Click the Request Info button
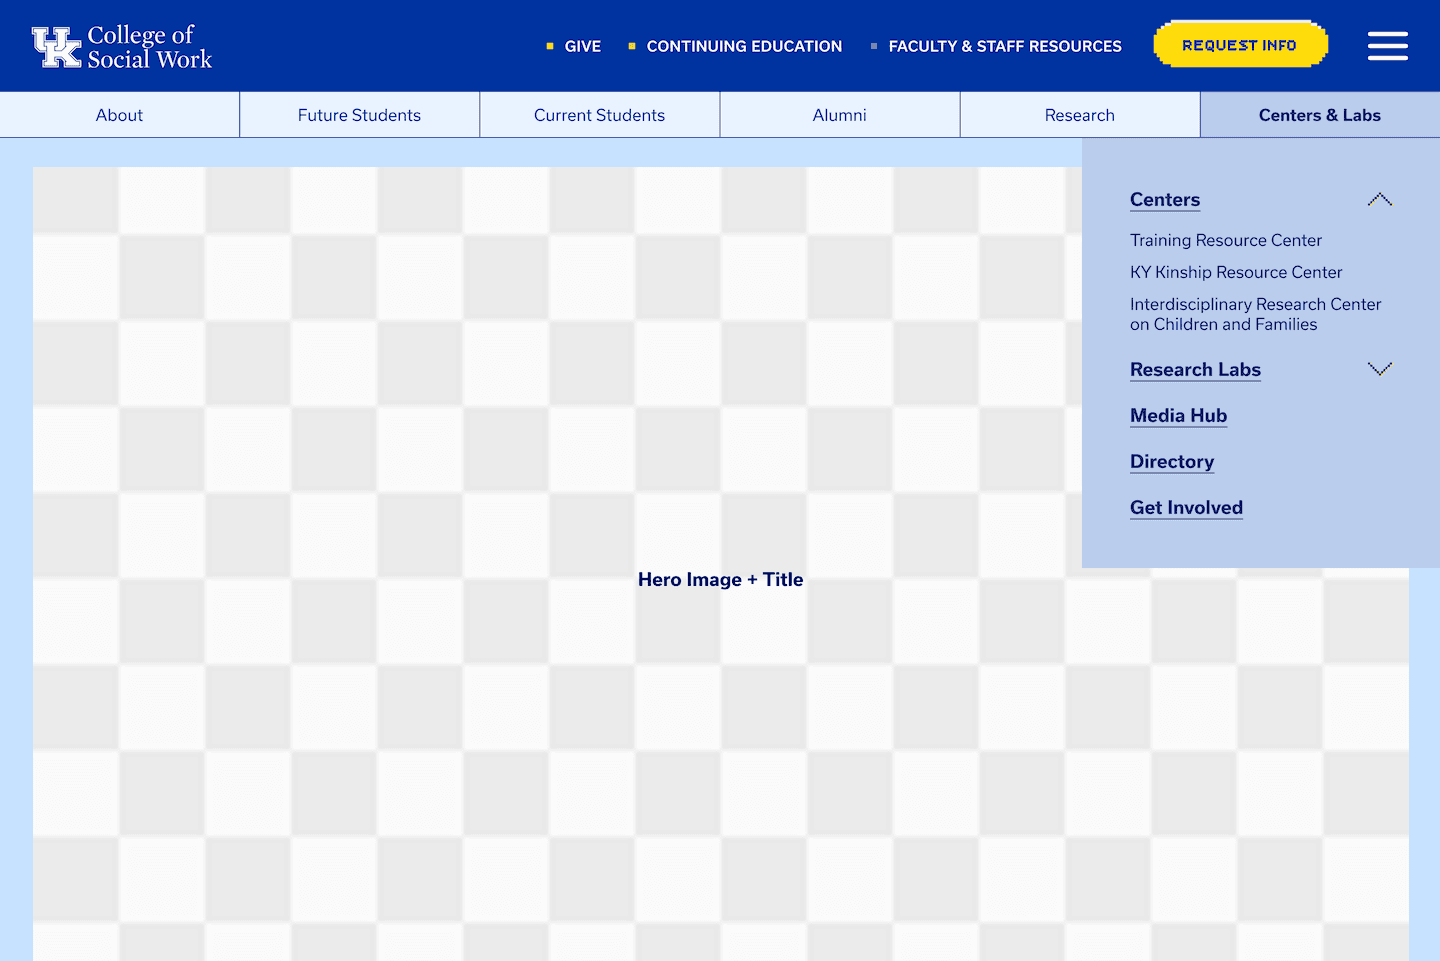Image resolution: width=1440 pixels, height=961 pixels. tap(1240, 45)
